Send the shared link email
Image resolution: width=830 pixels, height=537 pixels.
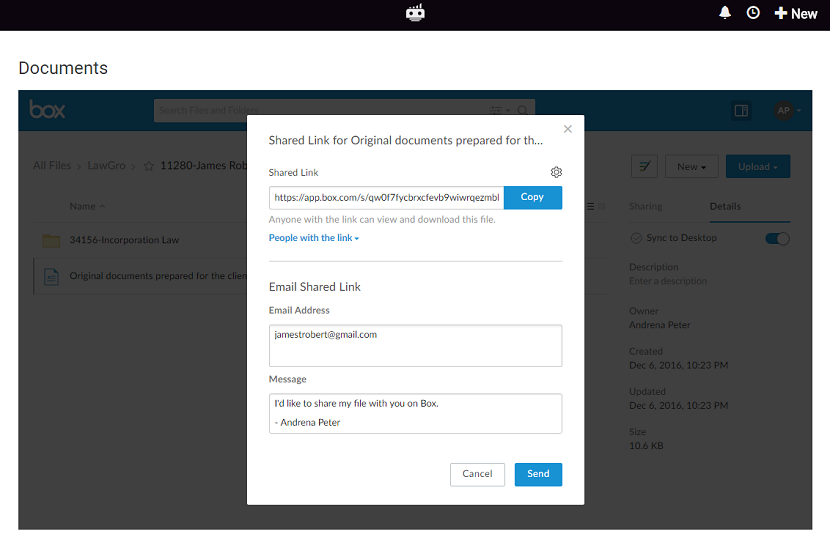(x=538, y=474)
